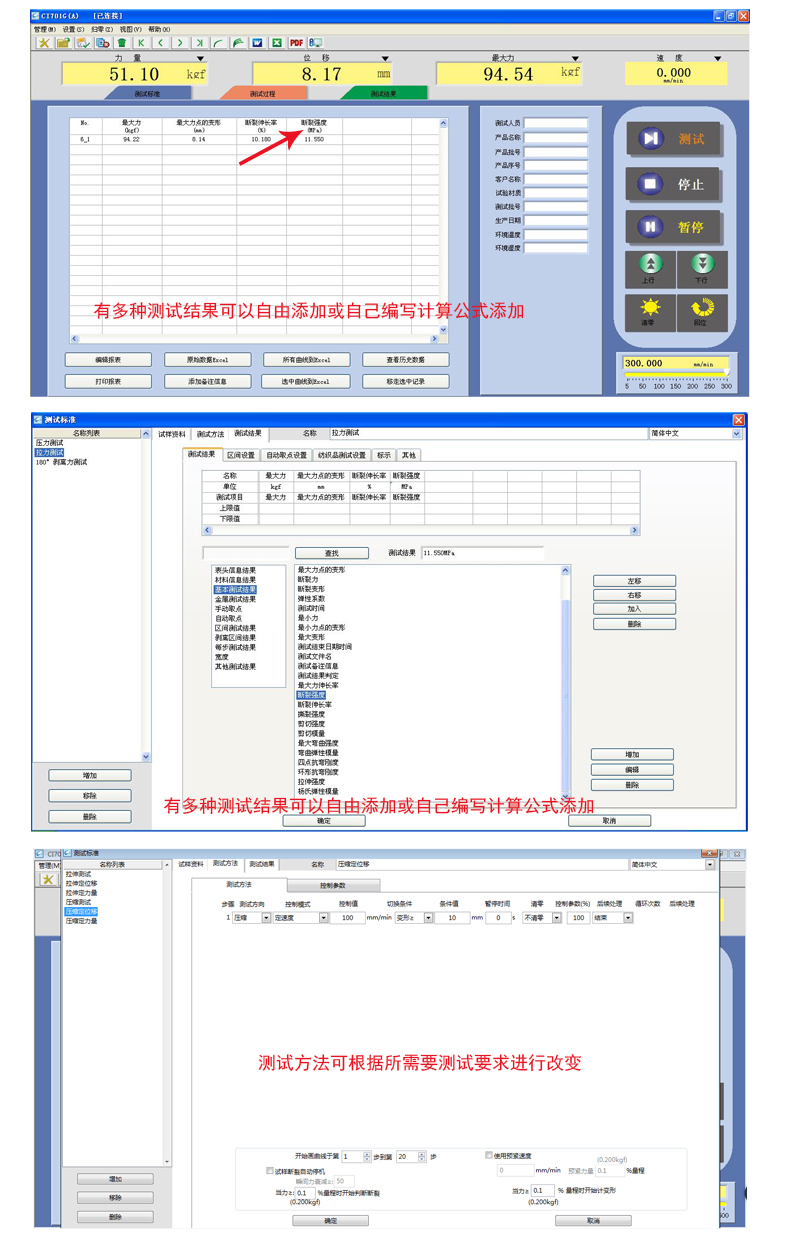This screenshot has height=1250, width=790.
Task: Click the 下行 move-down icon button
Action: (x=702, y=268)
